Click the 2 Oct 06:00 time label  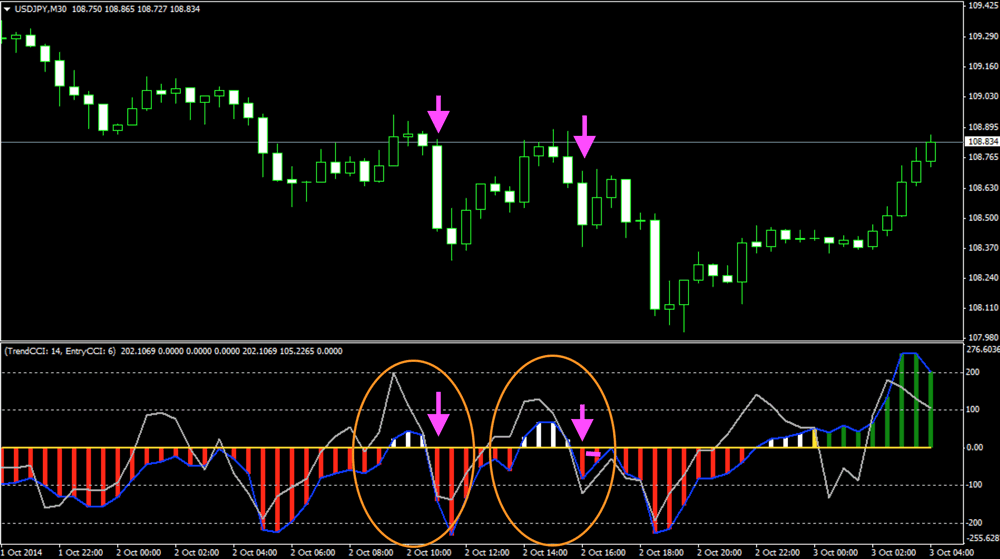(x=312, y=553)
